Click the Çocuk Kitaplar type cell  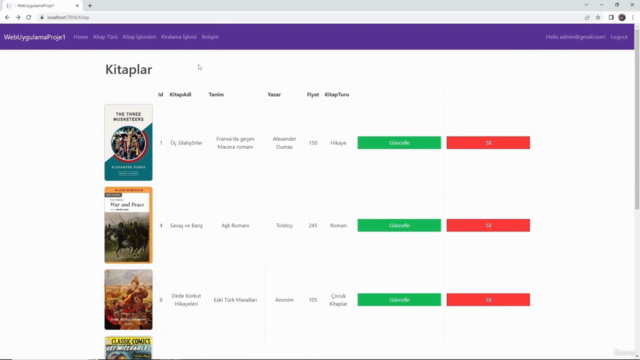click(x=338, y=300)
